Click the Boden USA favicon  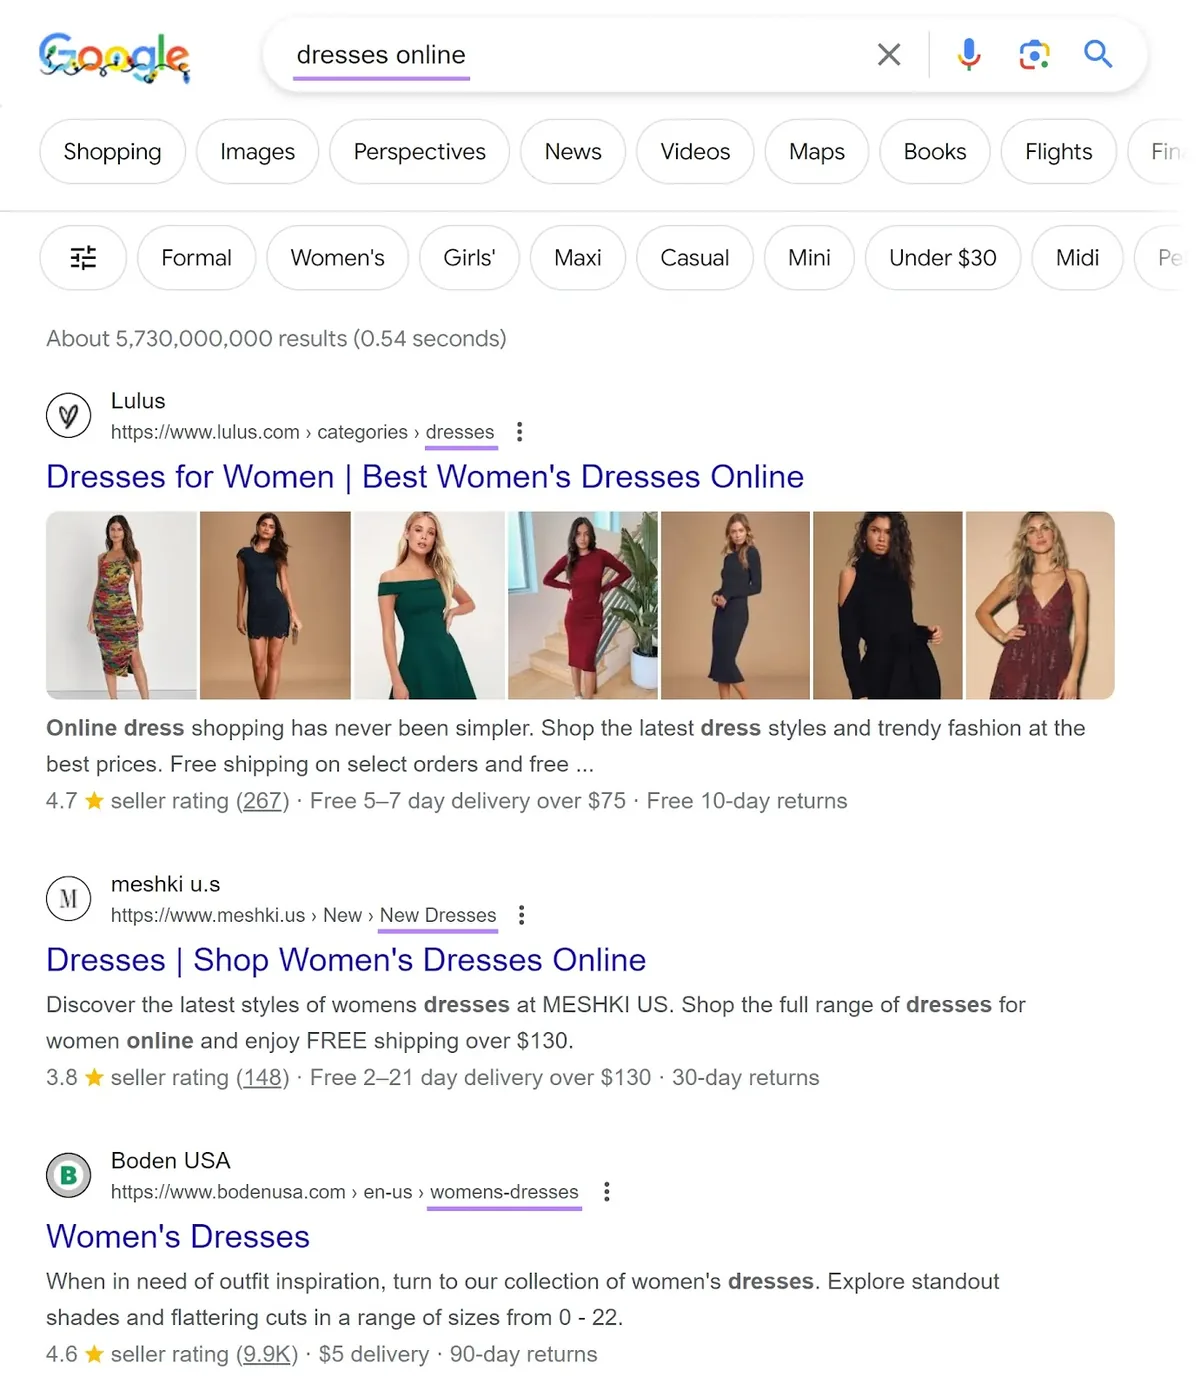[68, 1175]
